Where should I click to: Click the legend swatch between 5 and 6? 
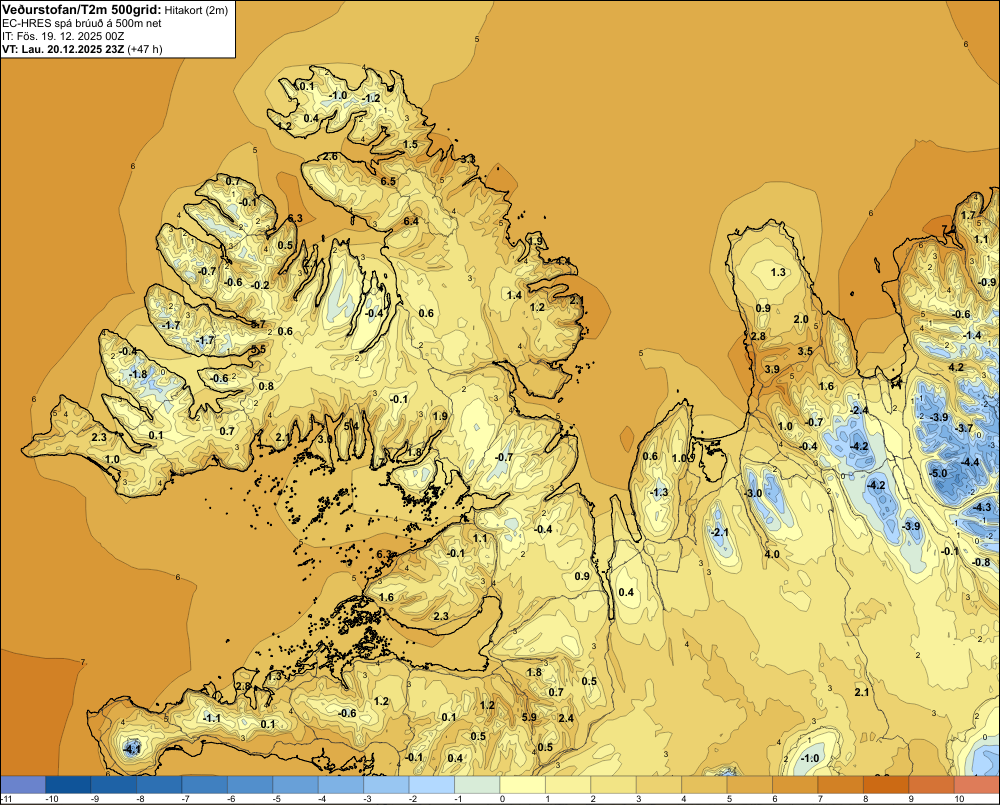coord(749,784)
